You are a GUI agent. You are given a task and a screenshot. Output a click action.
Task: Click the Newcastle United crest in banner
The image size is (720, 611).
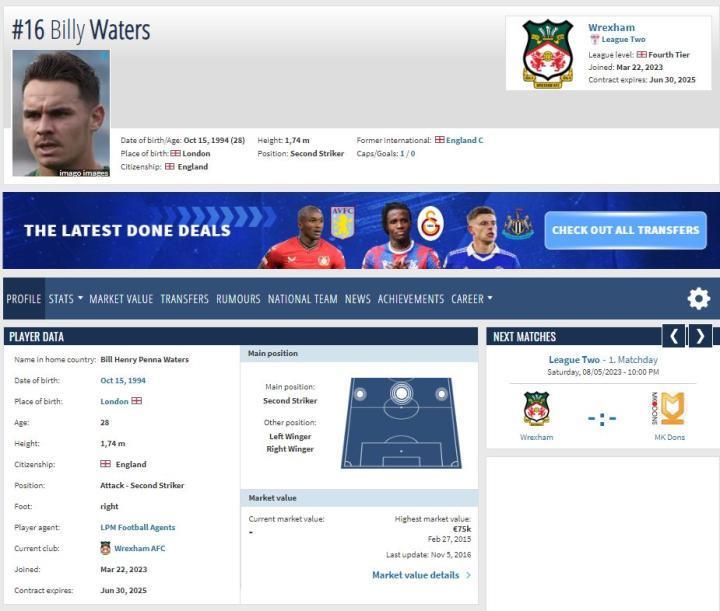[x=518, y=224]
